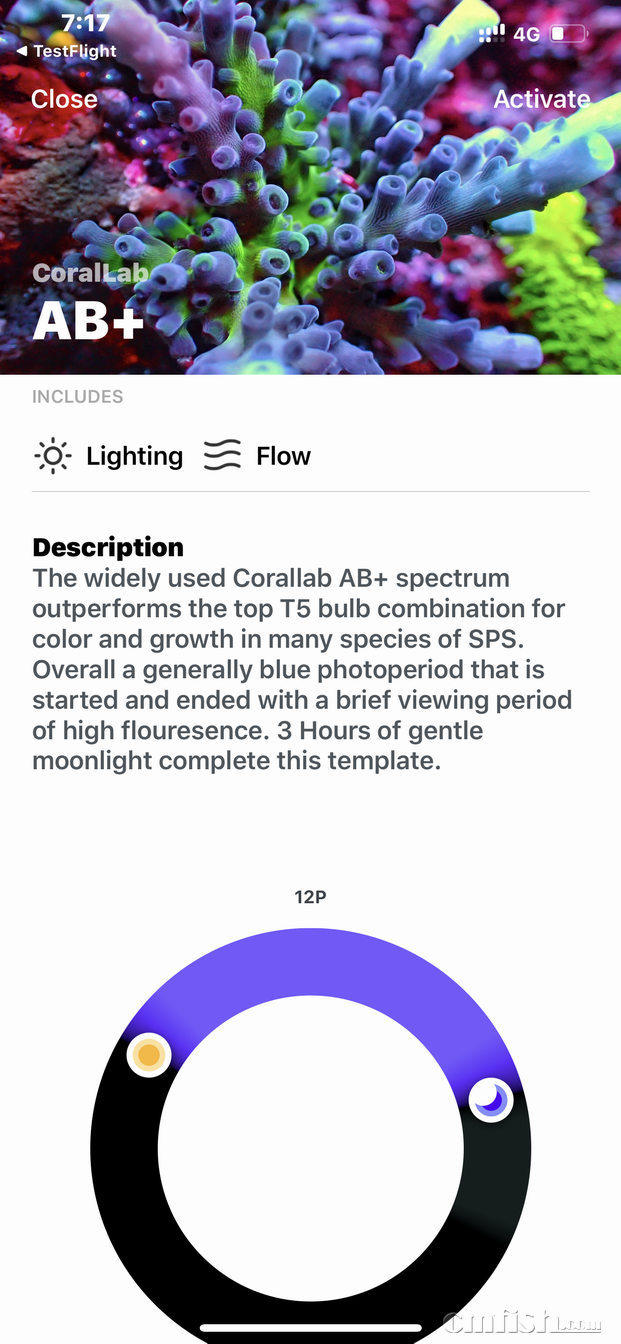Select the Flow label text

pos(283,456)
